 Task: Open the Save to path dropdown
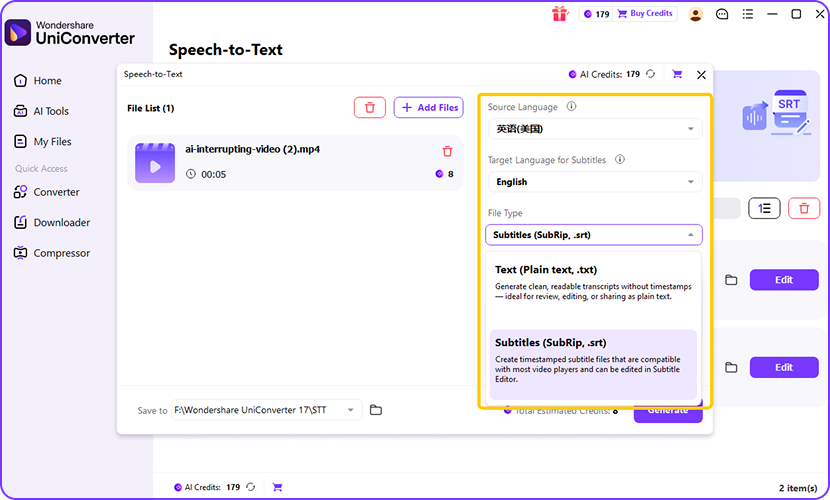(267, 410)
